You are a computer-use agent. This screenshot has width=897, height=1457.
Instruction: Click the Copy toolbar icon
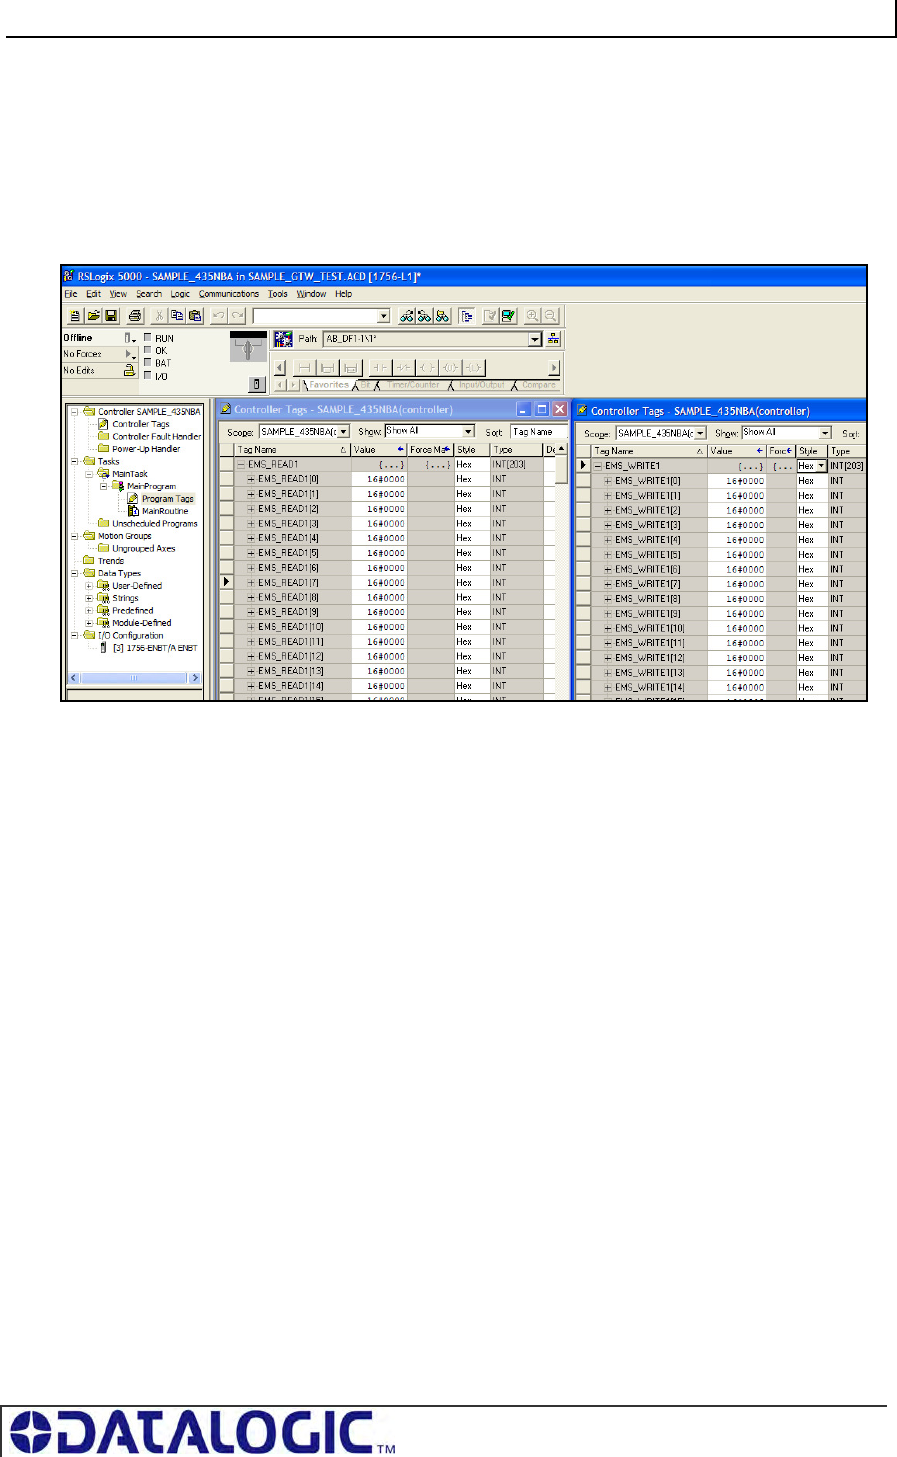click(x=176, y=315)
